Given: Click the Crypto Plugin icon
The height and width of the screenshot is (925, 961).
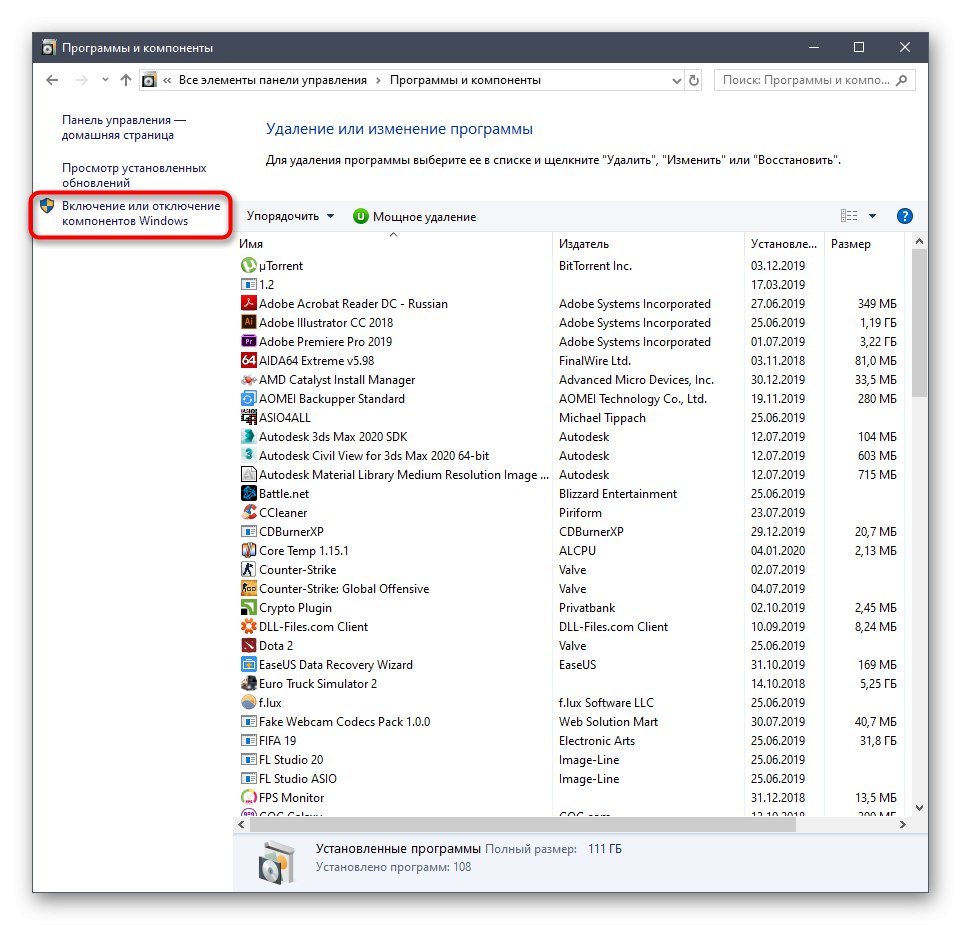Looking at the screenshot, I should click(x=248, y=607).
